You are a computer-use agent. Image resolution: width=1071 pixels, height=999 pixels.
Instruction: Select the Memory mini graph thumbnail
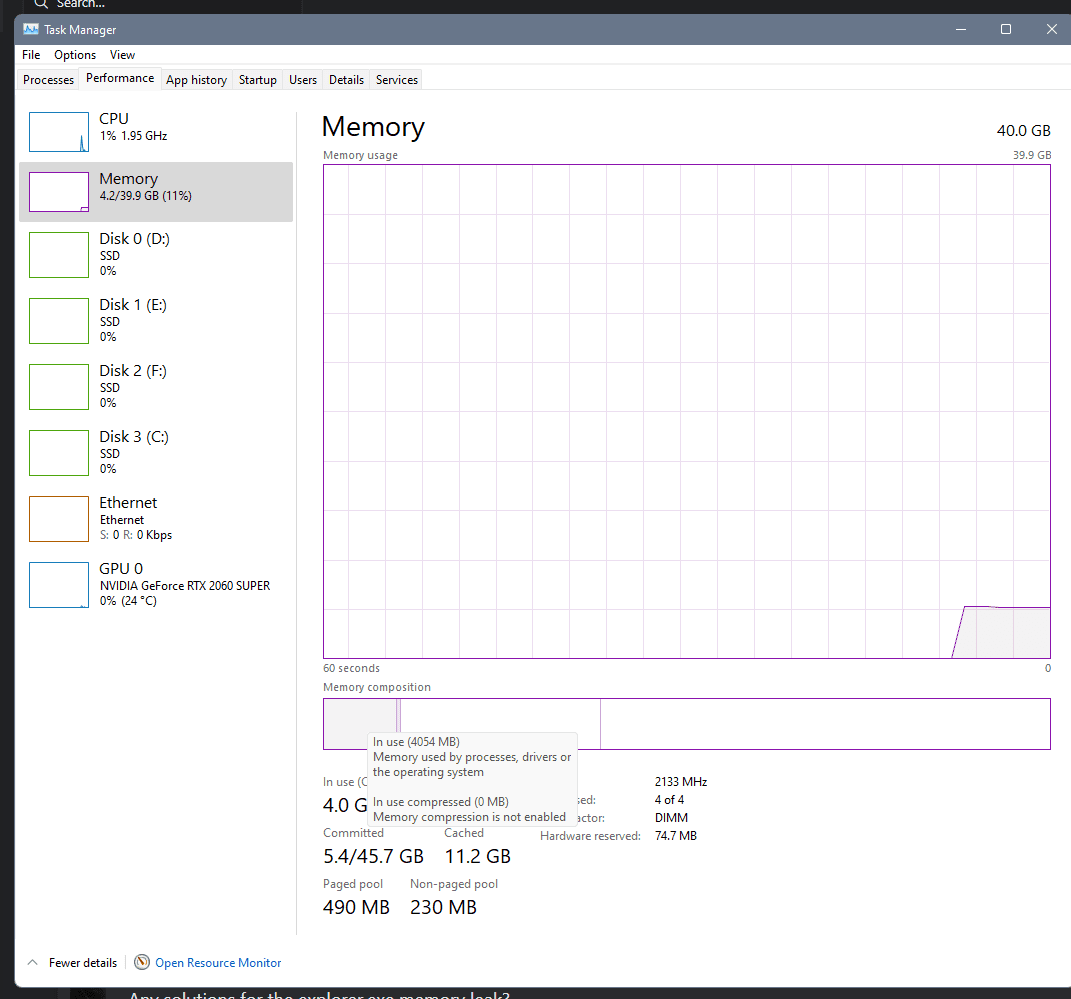(x=59, y=192)
